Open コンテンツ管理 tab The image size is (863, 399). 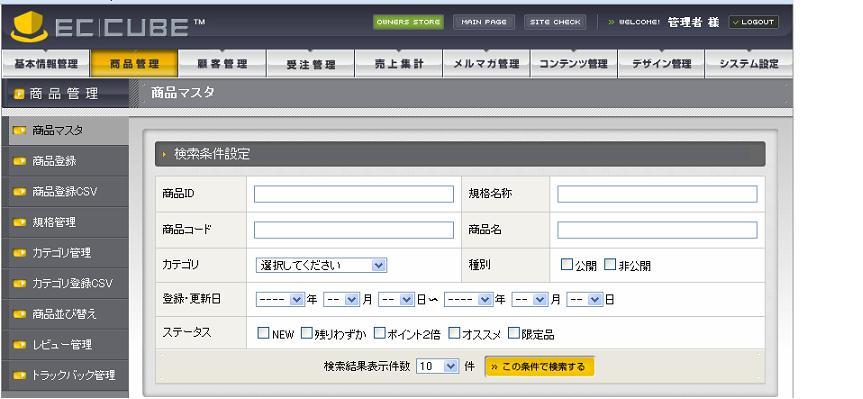coord(573,64)
